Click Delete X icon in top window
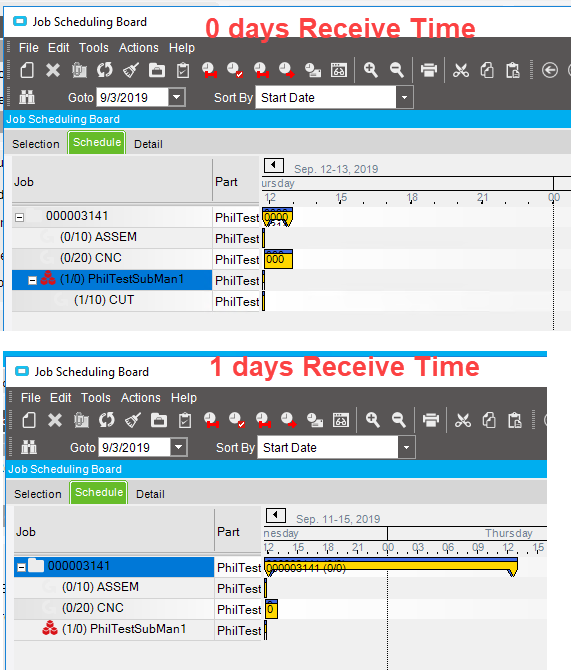571x670 pixels. pyautogui.click(x=53, y=70)
